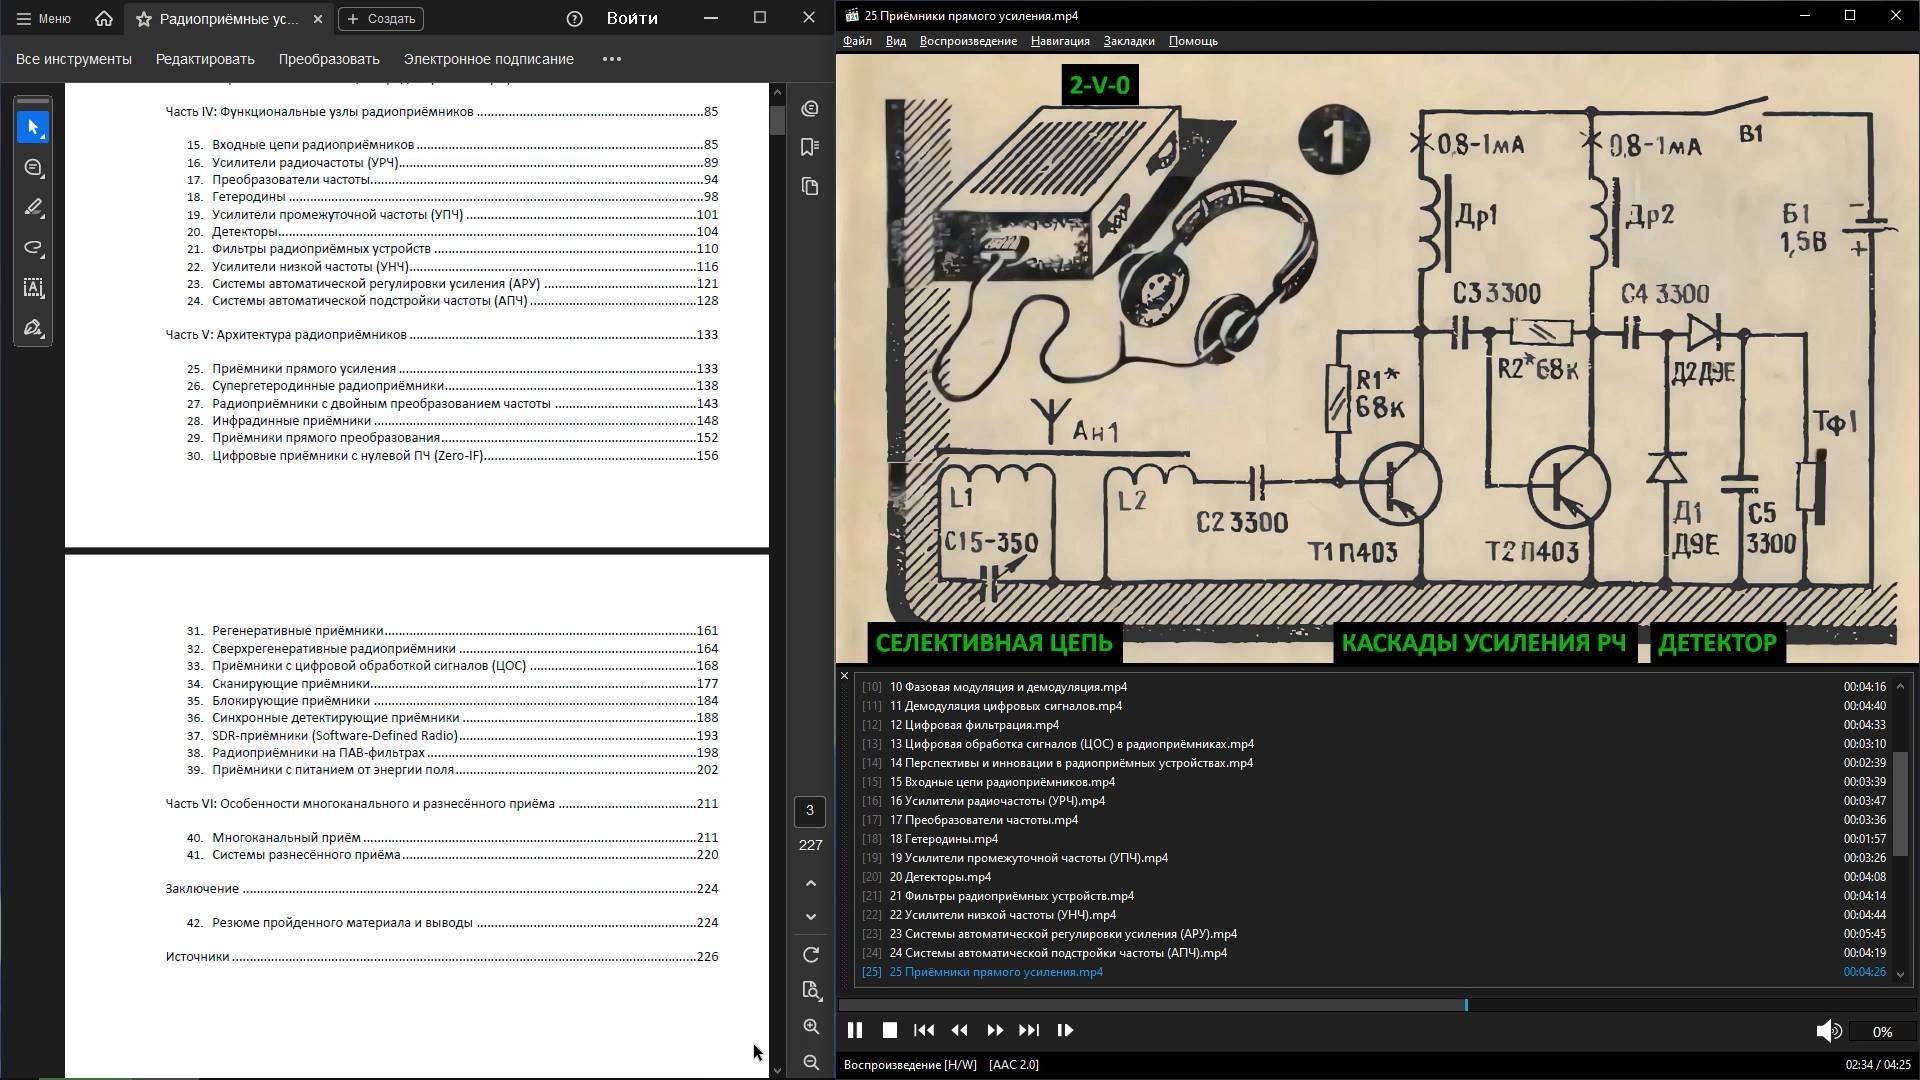
Task: Skip to next track in player
Action: [x=1029, y=1030]
